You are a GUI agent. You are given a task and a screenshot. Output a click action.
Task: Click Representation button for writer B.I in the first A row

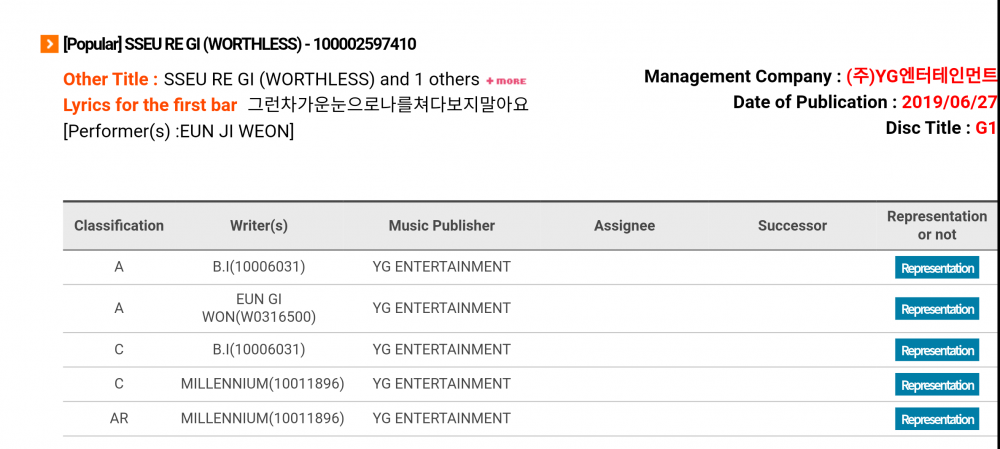pyautogui.click(x=937, y=268)
